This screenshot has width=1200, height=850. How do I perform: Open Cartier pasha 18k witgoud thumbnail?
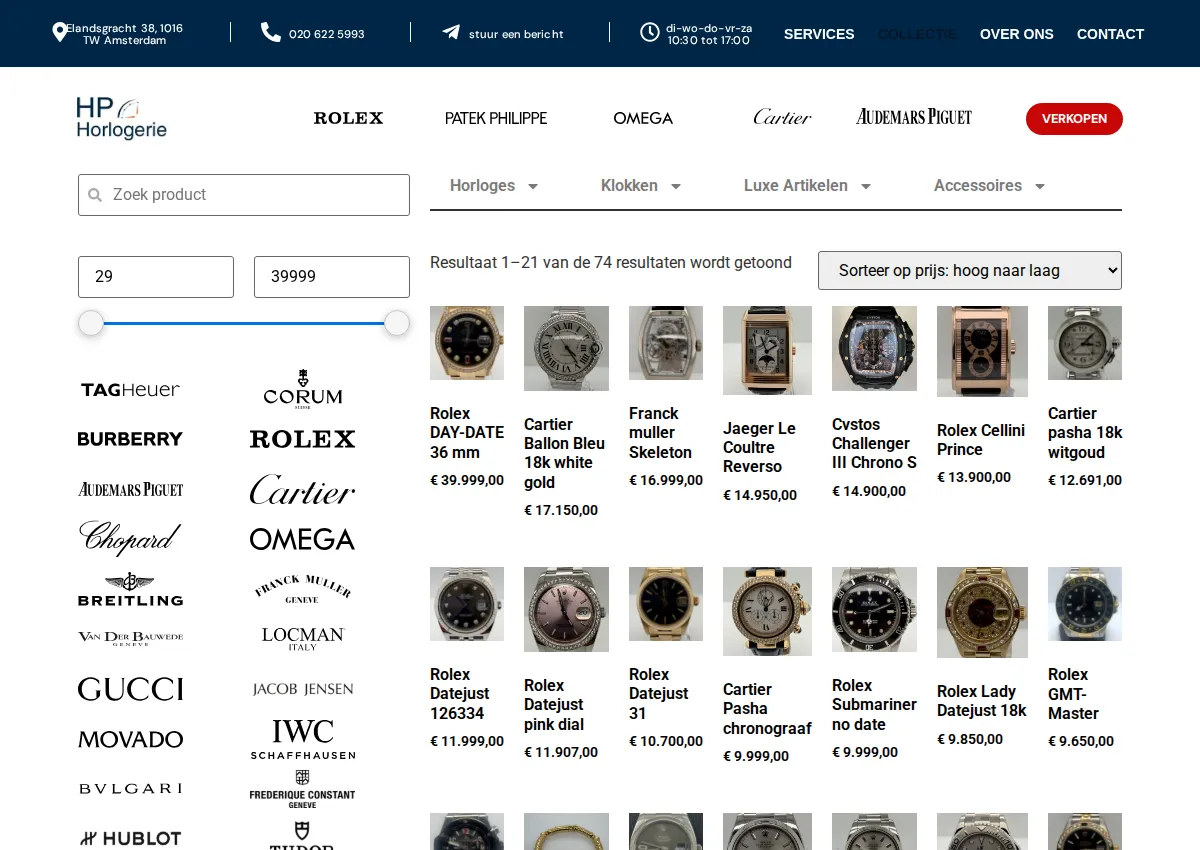(1085, 343)
